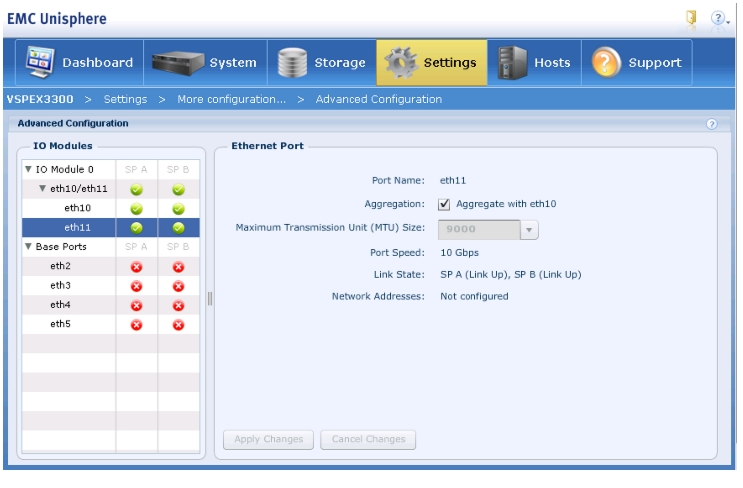
Task: Collapse the Base Ports tree node
Action: (x=28, y=246)
